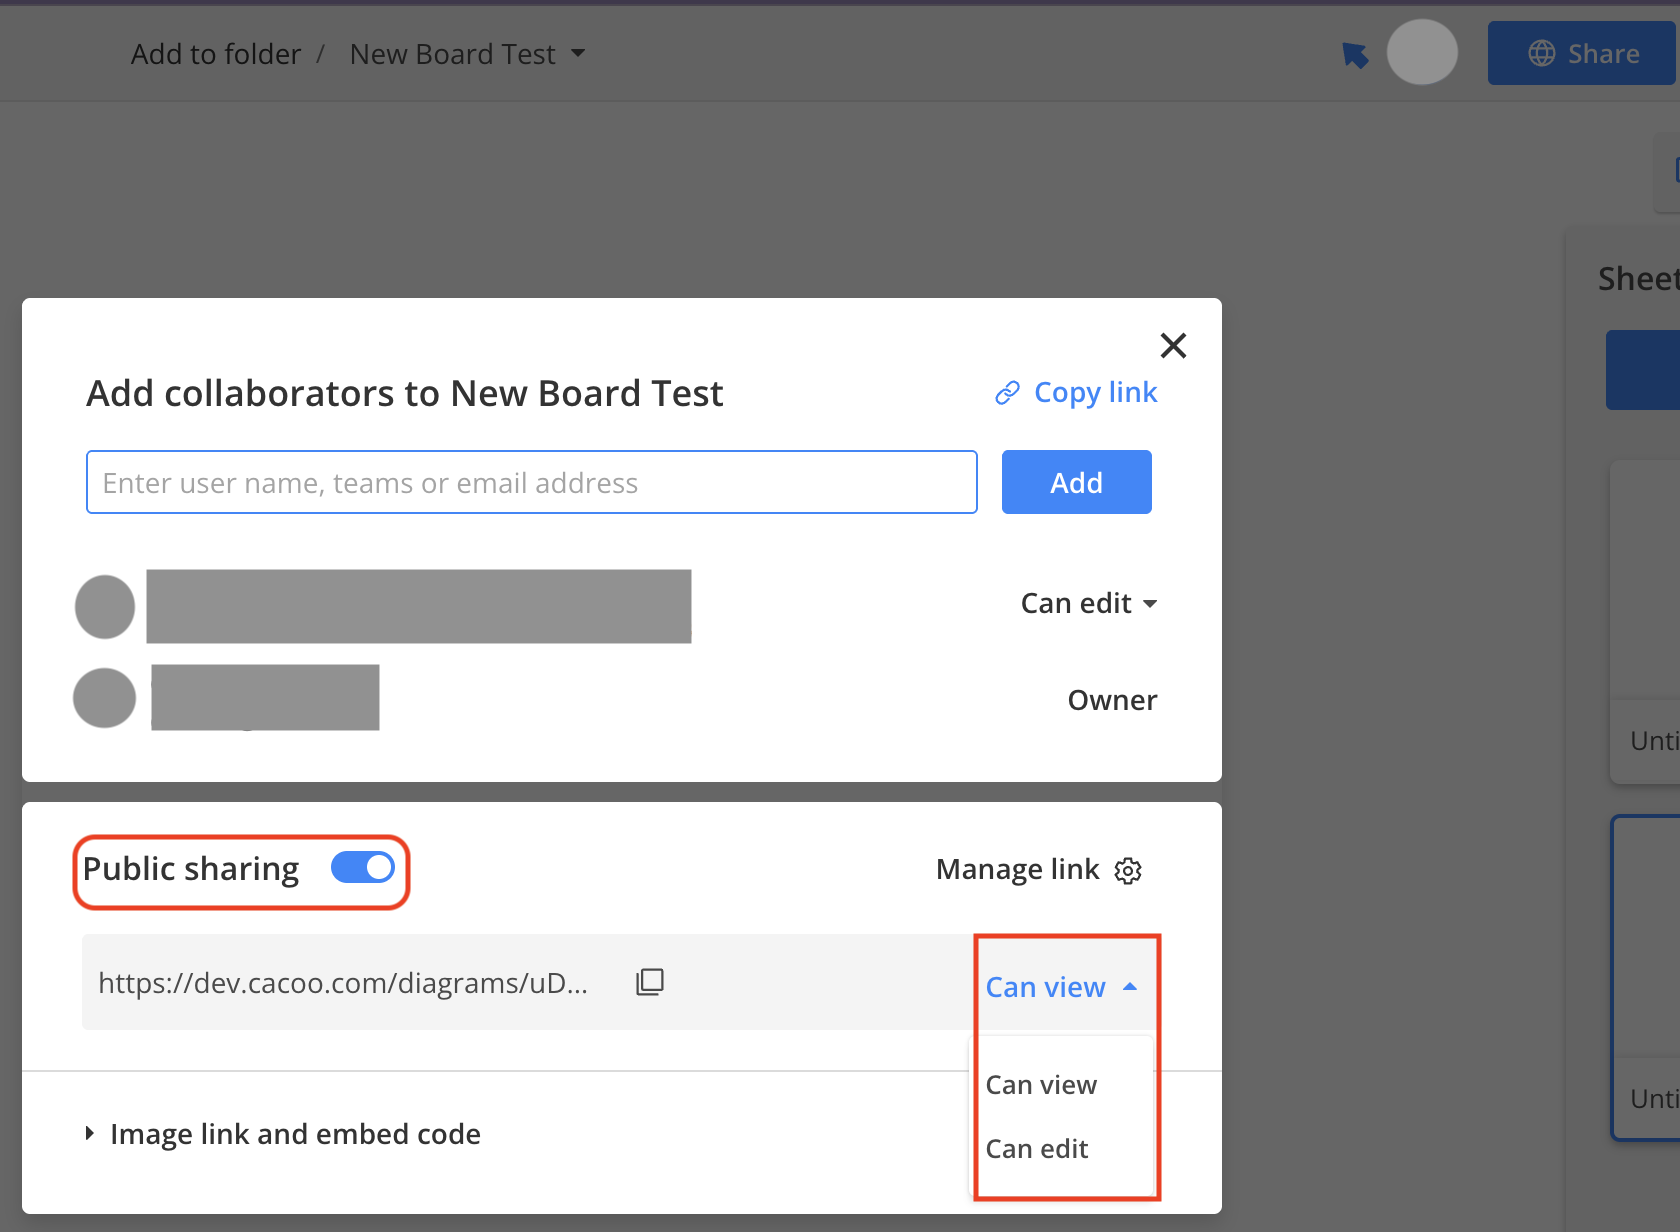The image size is (1680, 1232).
Task: Open Manage link gear settings
Action: click(x=1128, y=871)
